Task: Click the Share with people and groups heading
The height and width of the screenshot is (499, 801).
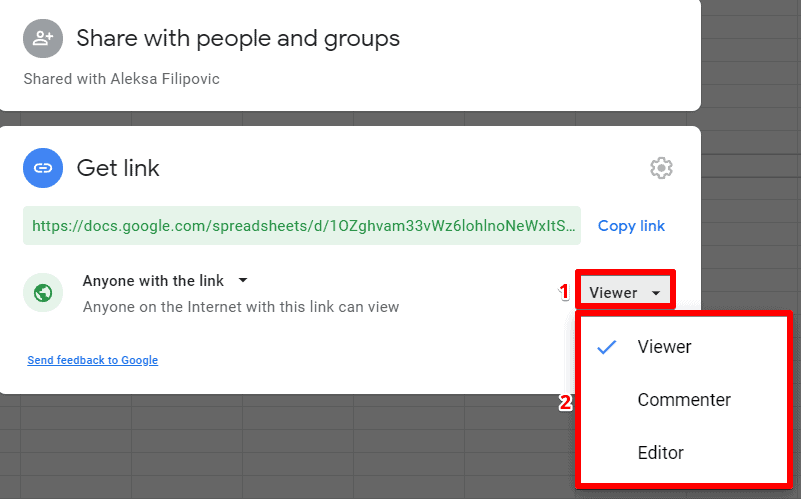Action: click(238, 39)
